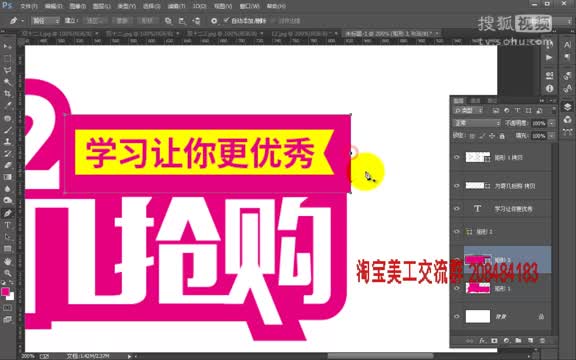
Task: Select the Crop tool
Action: [x=7, y=94]
